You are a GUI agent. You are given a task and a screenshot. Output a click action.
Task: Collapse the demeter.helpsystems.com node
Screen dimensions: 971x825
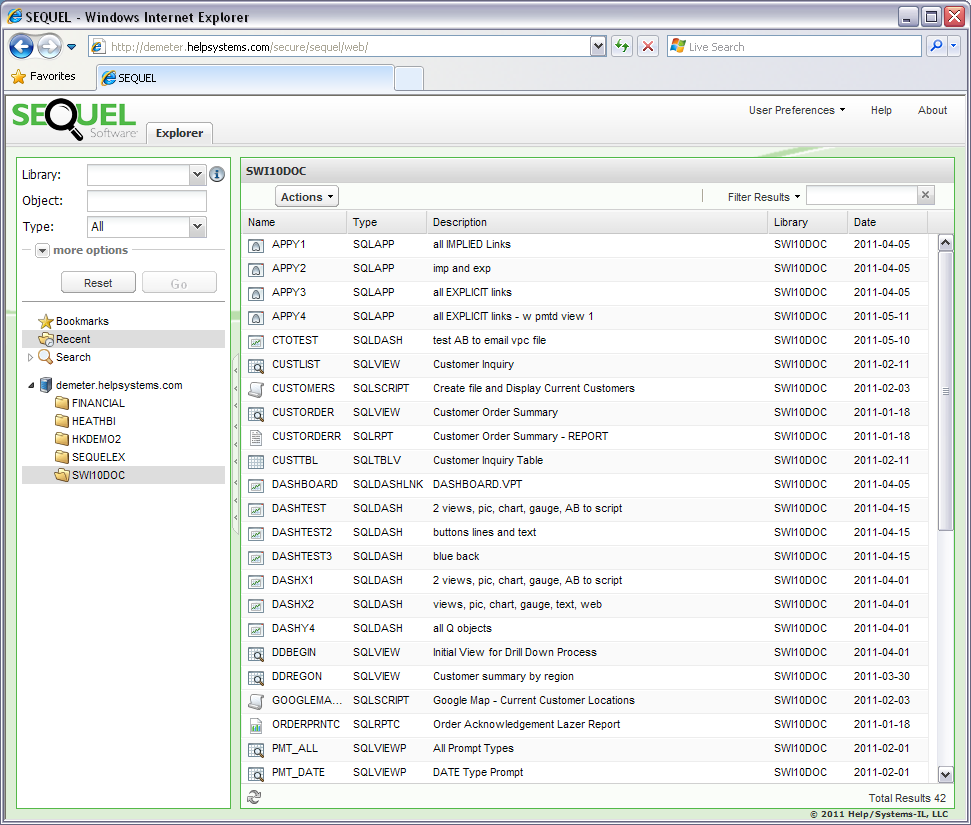(x=30, y=385)
